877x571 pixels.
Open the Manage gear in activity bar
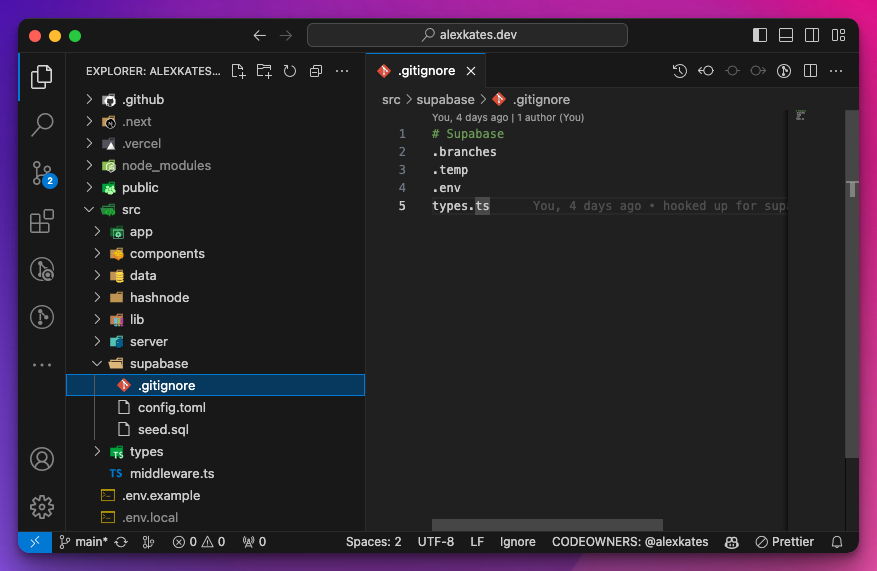coord(42,507)
